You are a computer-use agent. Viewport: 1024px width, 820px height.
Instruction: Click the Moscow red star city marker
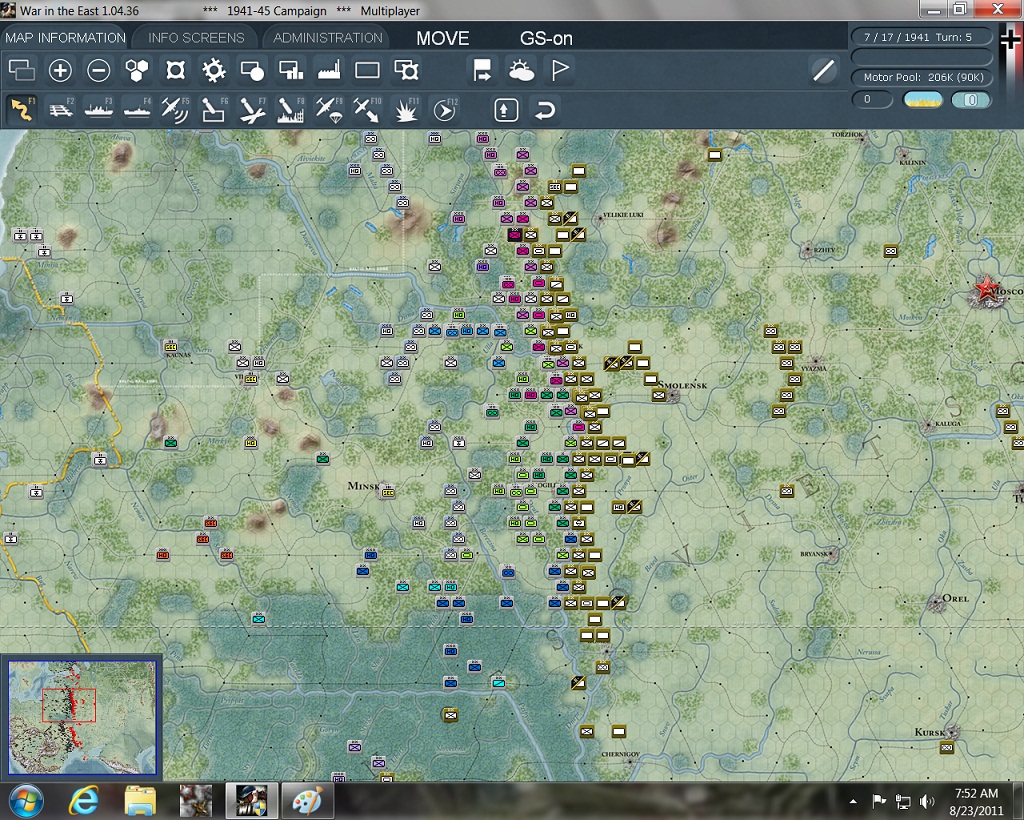(985, 289)
